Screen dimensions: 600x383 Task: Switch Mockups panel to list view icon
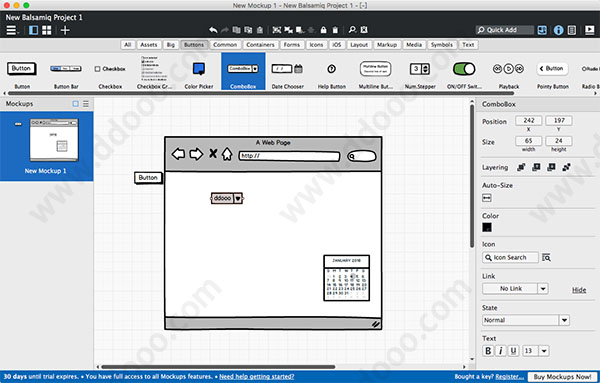tap(86, 104)
